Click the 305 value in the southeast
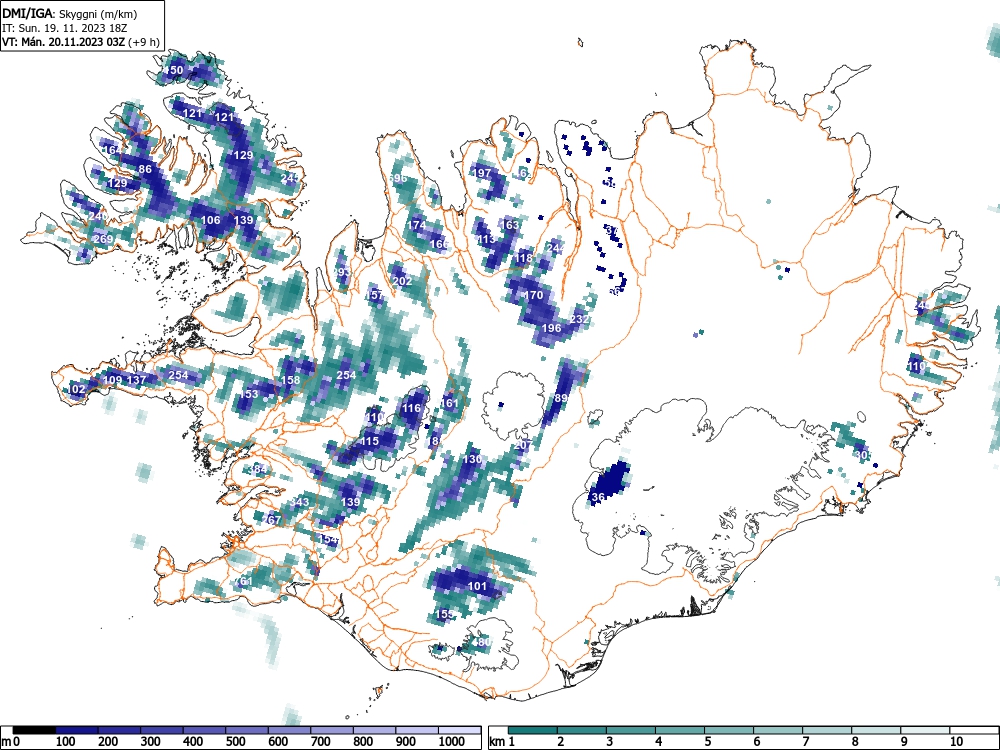 point(864,455)
